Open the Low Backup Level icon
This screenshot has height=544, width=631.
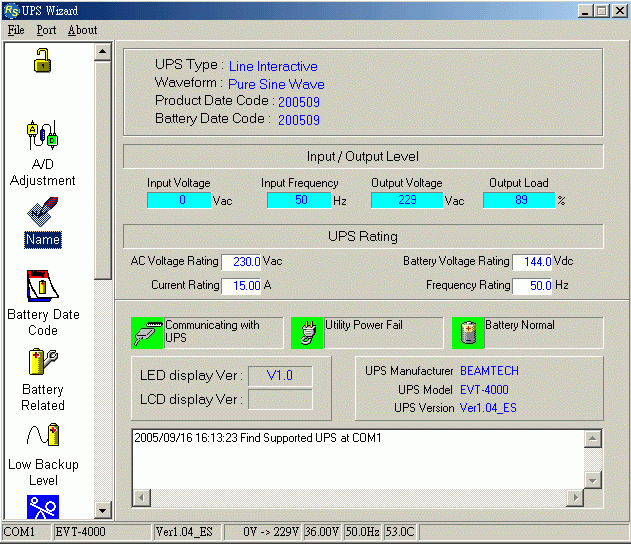coord(43,436)
